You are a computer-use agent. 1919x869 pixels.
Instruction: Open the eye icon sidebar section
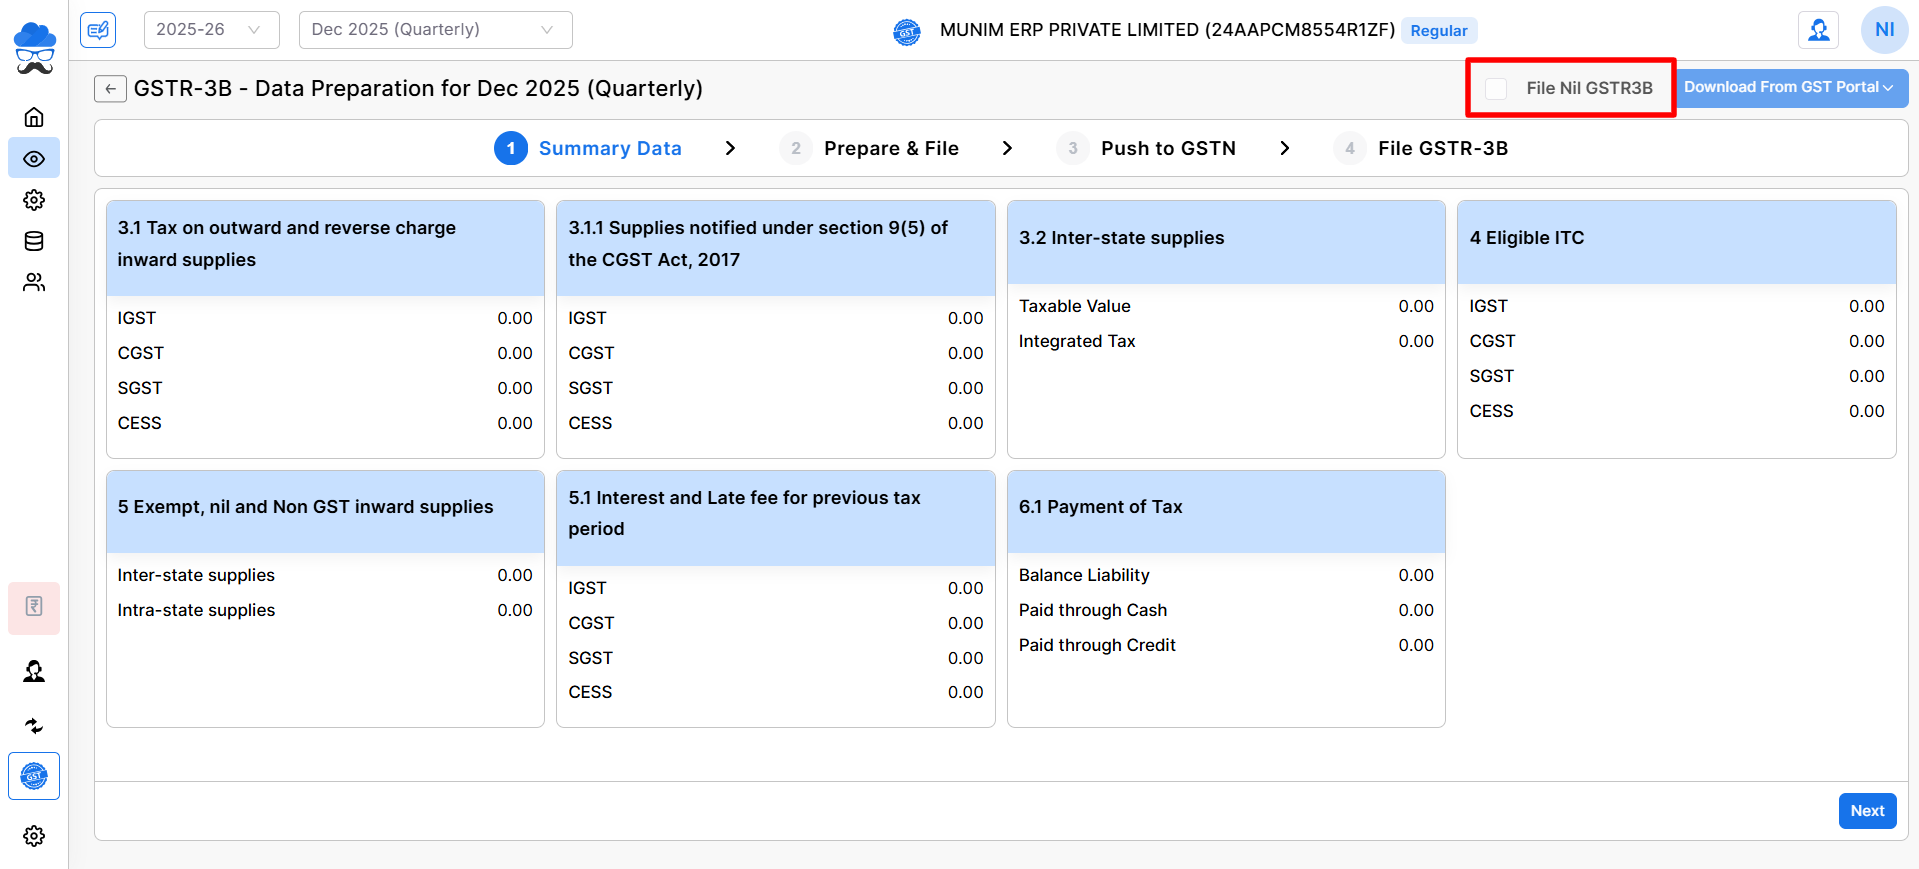pos(34,159)
